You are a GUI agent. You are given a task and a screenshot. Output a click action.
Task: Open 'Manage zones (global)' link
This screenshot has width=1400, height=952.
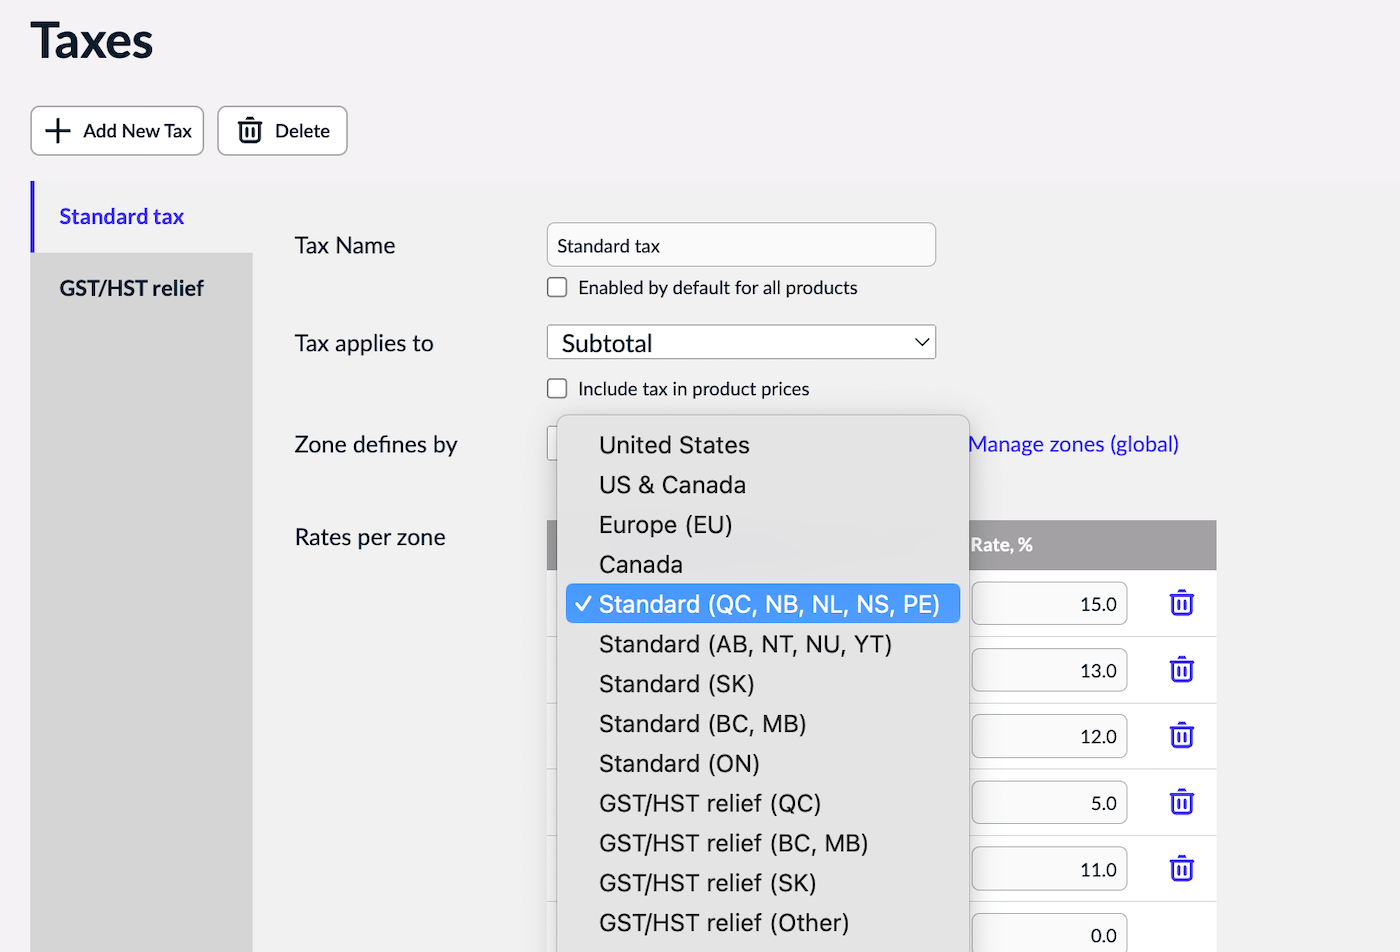[1073, 444]
